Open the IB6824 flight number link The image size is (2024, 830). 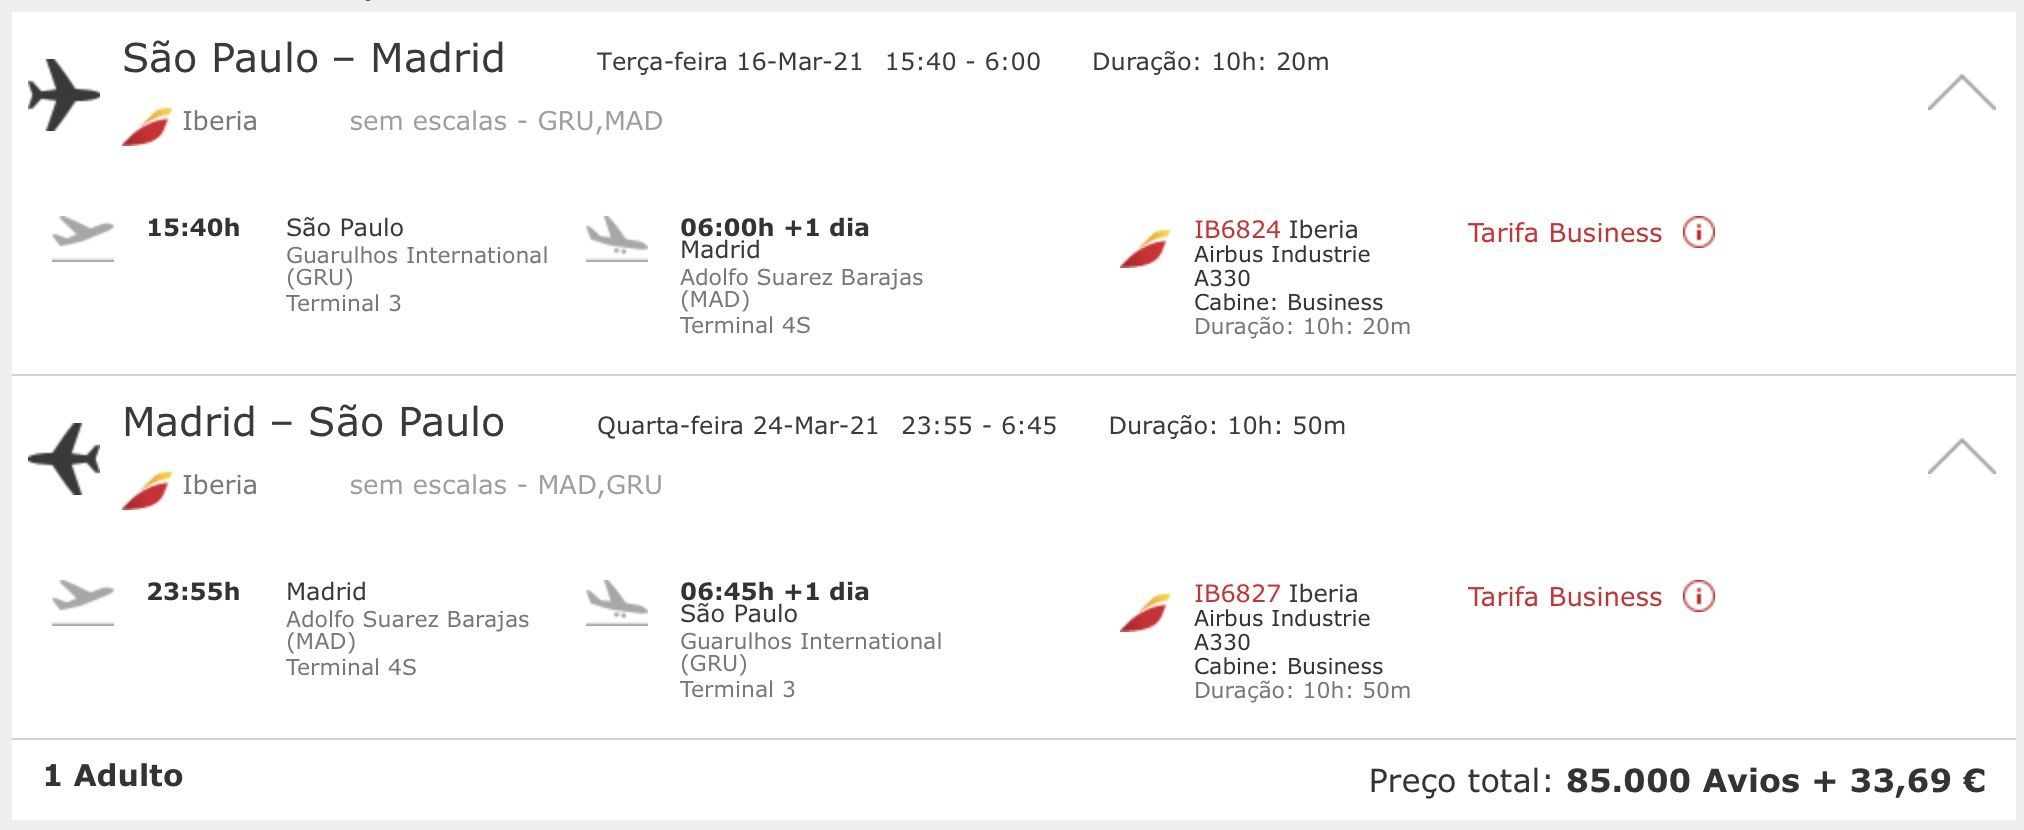point(1237,229)
